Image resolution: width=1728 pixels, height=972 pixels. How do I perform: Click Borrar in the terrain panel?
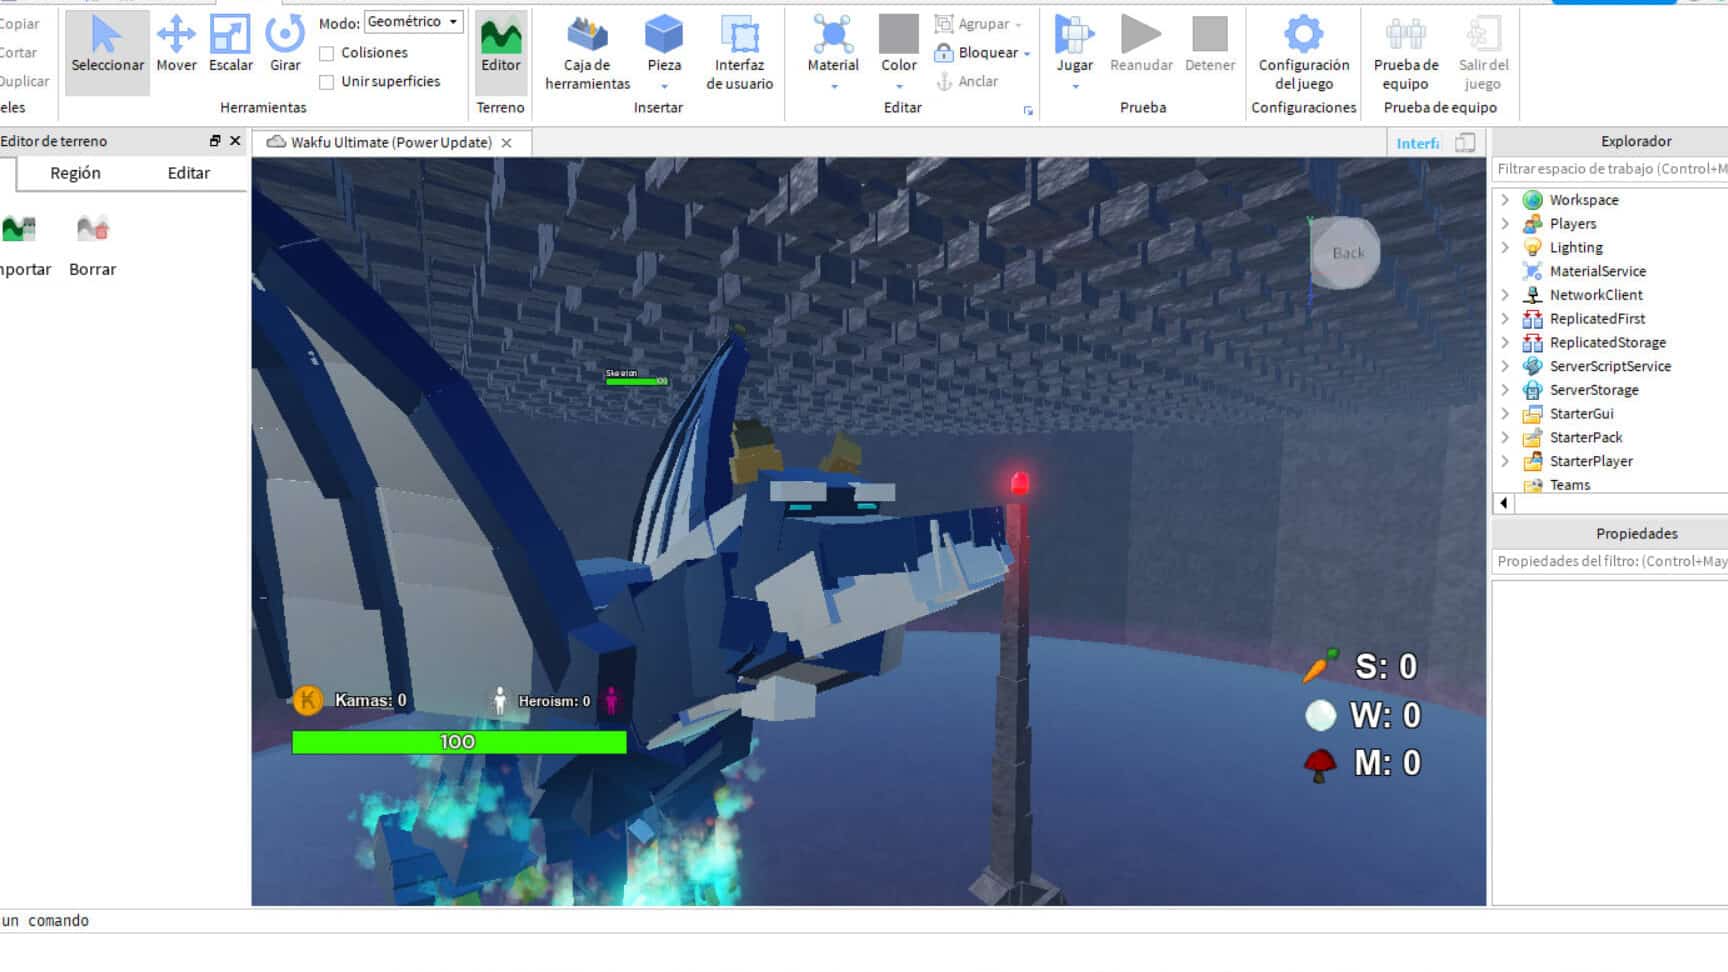[x=92, y=240]
